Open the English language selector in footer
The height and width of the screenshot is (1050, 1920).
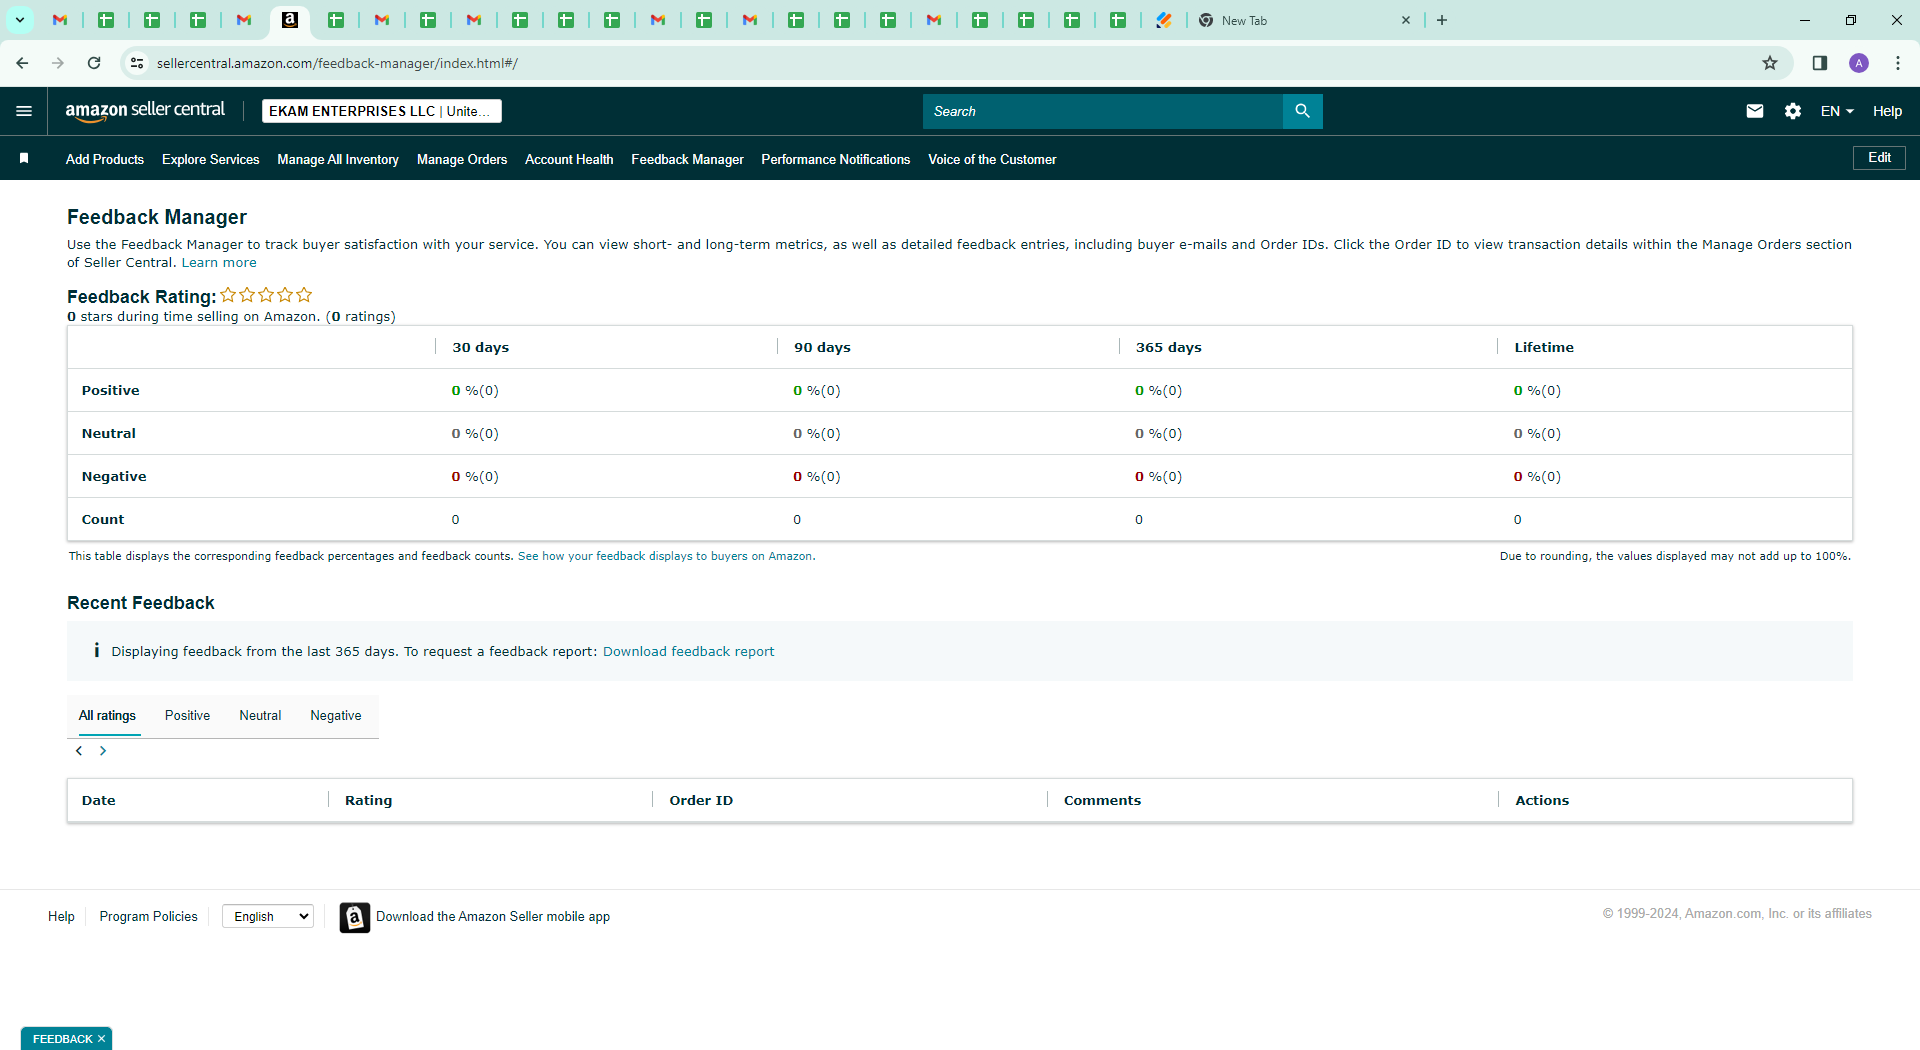click(x=268, y=916)
